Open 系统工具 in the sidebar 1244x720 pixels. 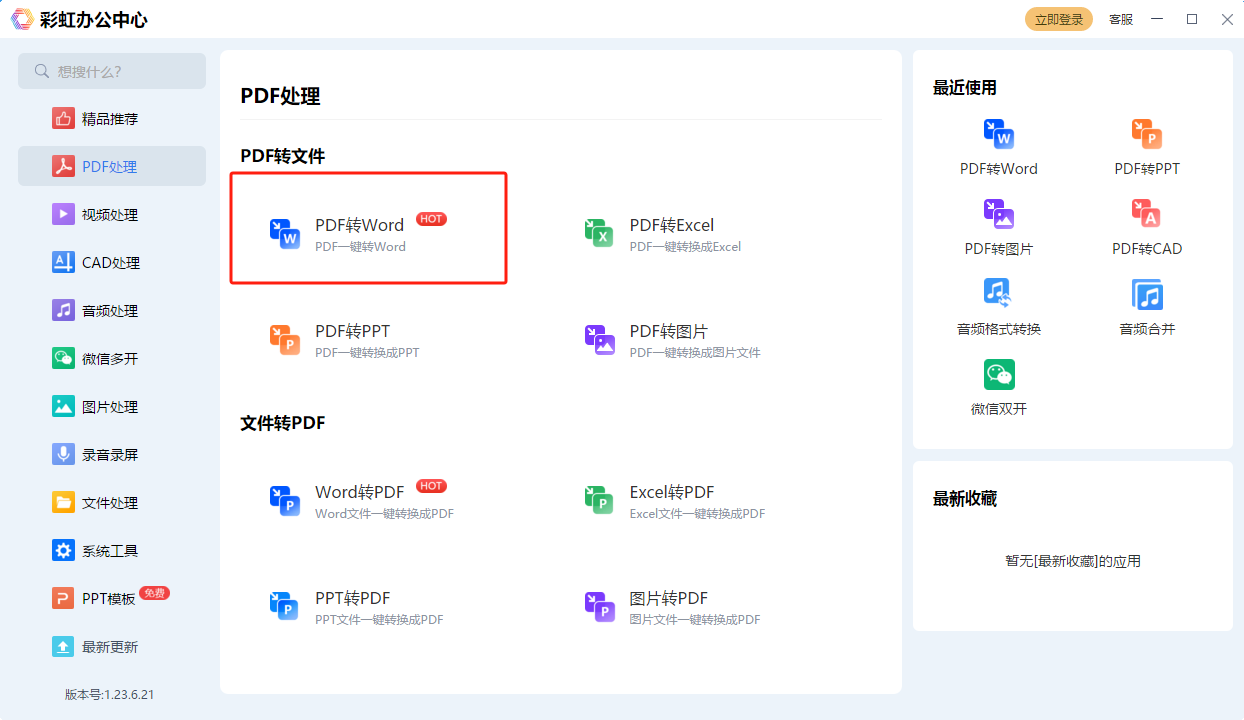(x=112, y=551)
